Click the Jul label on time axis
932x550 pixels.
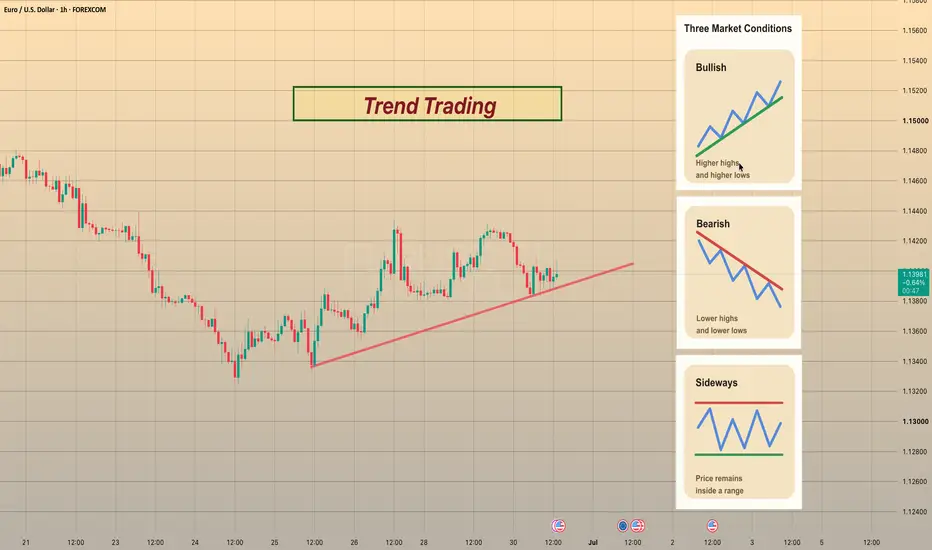click(593, 542)
